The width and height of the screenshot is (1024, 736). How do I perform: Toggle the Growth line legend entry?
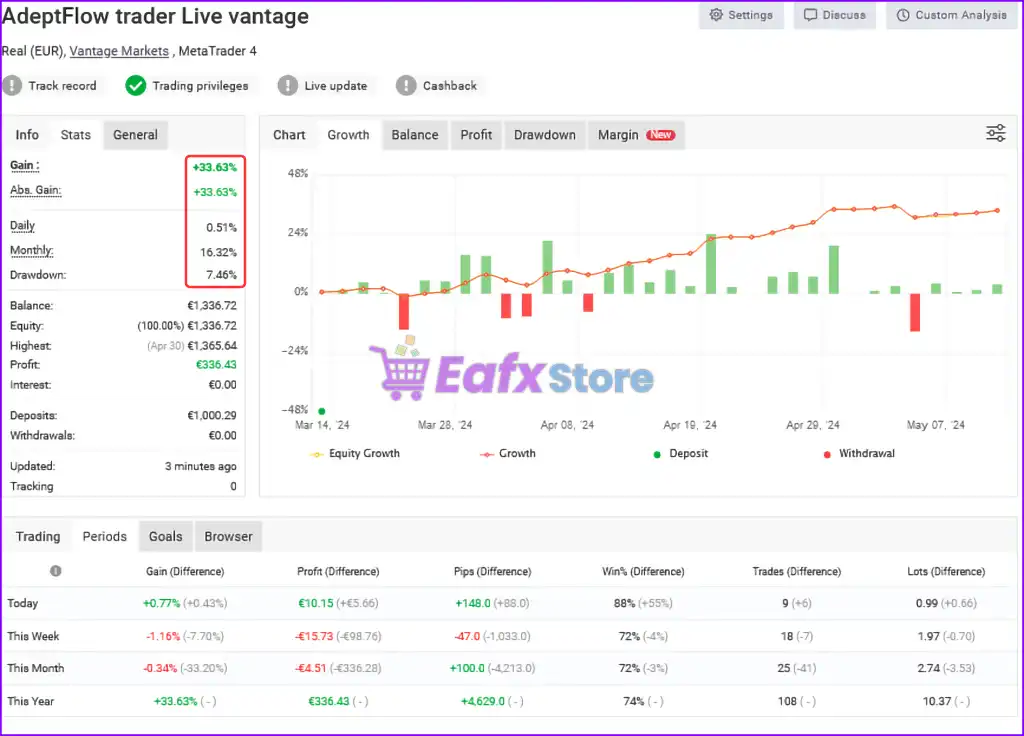[x=507, y=453]
